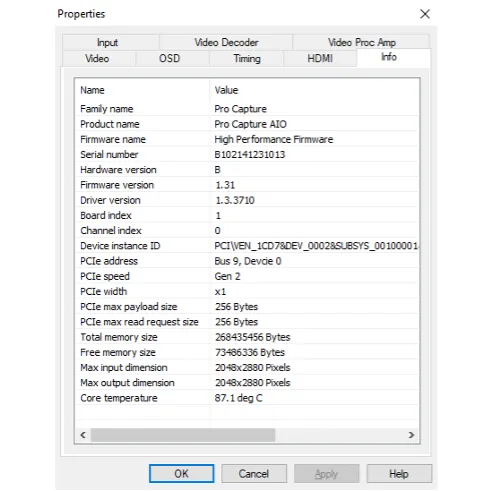
Task: Click the serial value B102141231013
Action: coord(250,154)
